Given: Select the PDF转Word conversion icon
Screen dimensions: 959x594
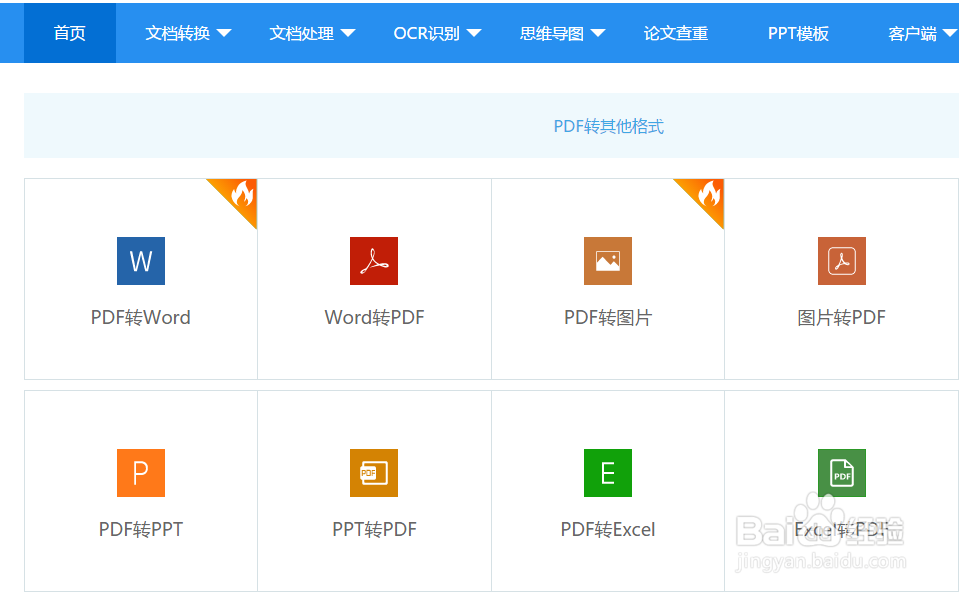Looking at the screenshot, I should point(140,261).
